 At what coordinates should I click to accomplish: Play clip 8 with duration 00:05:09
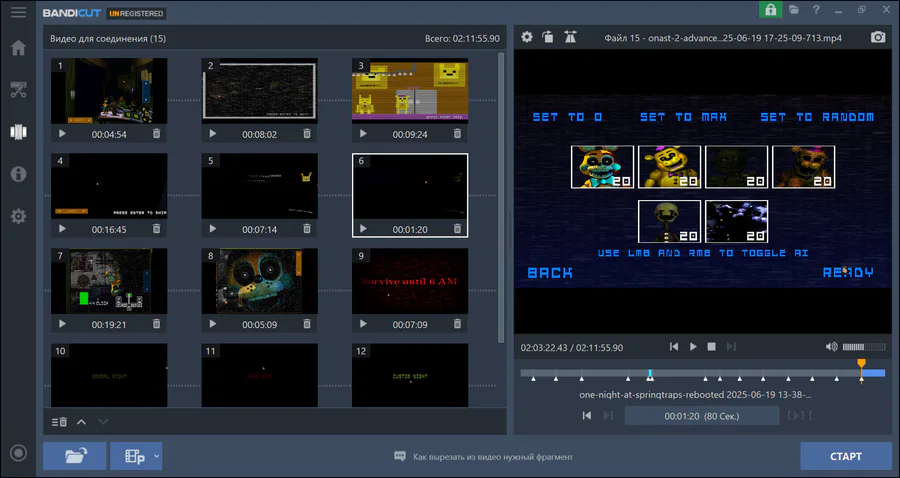point(213,324)
